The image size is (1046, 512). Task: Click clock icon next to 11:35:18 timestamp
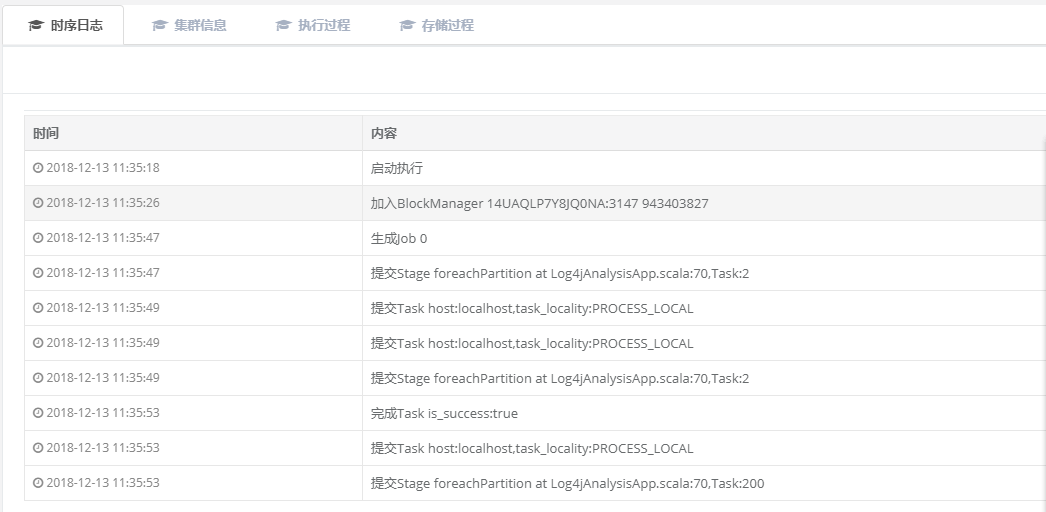tap(38, 168)
